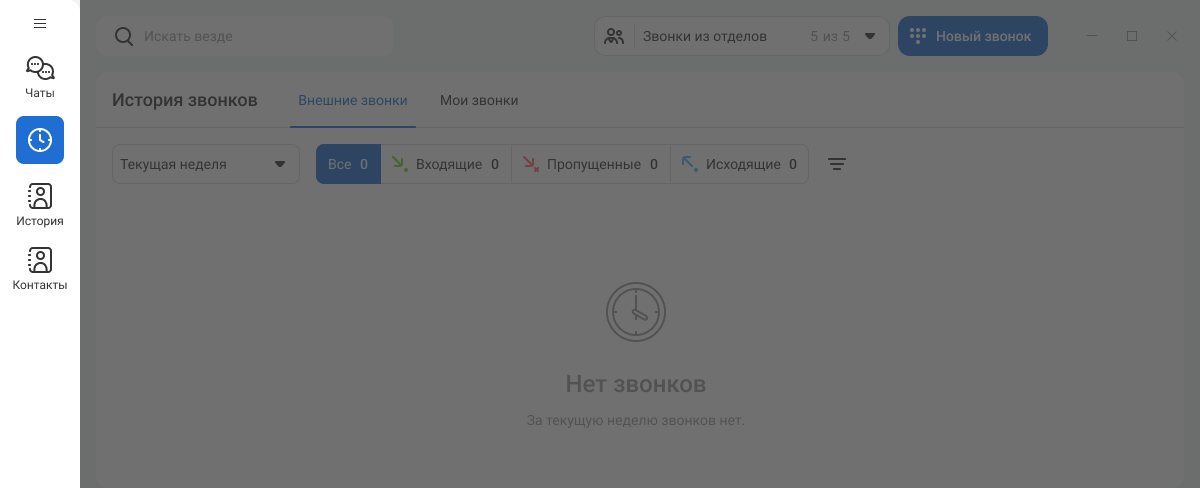The height and width of the screenshot is (488, 1200).
Task: Select the blue clock call history icon
Action: [40, 140]
